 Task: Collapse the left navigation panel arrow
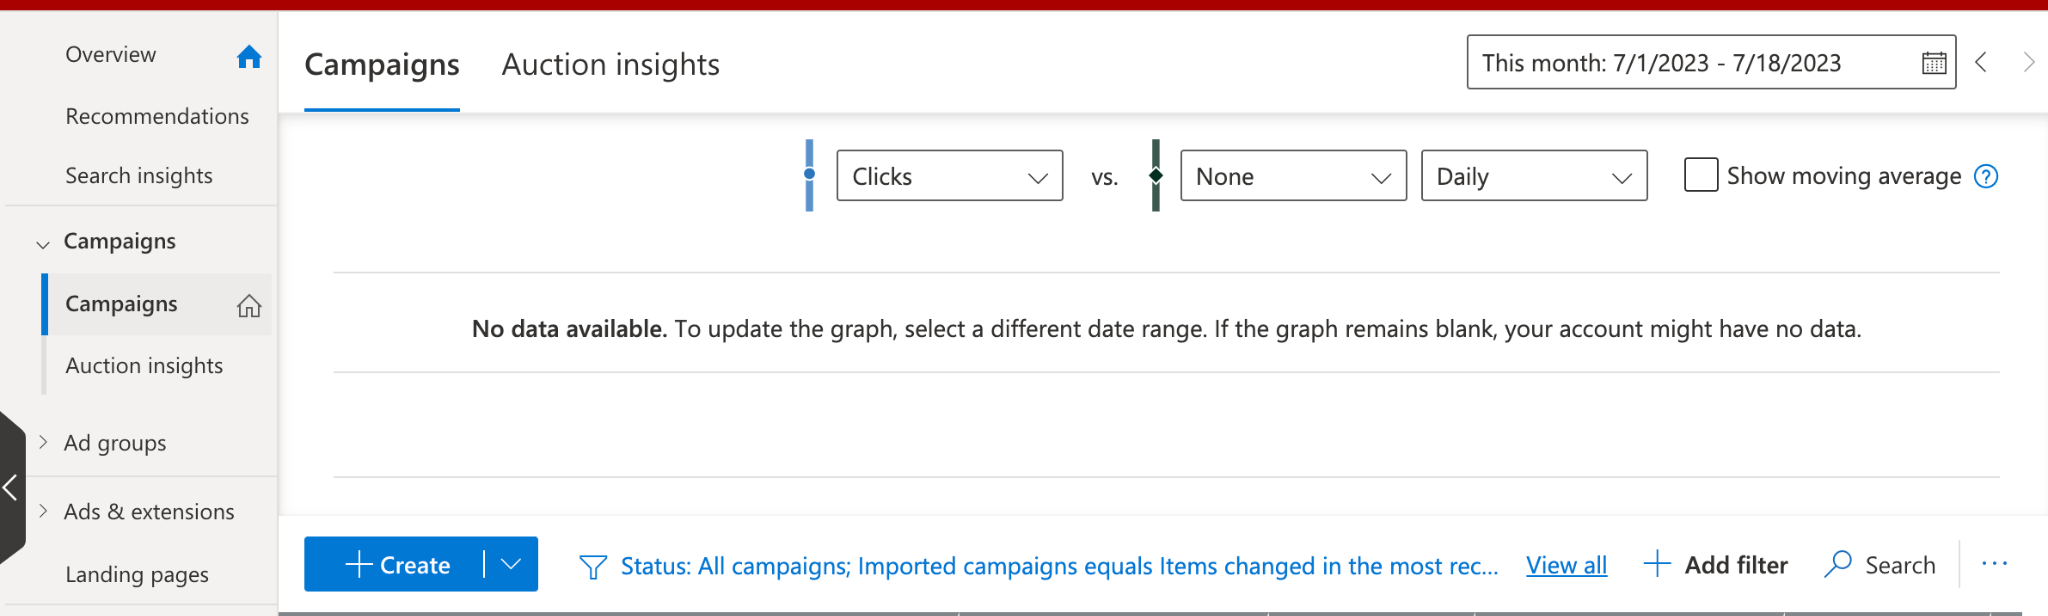point(11,488)
